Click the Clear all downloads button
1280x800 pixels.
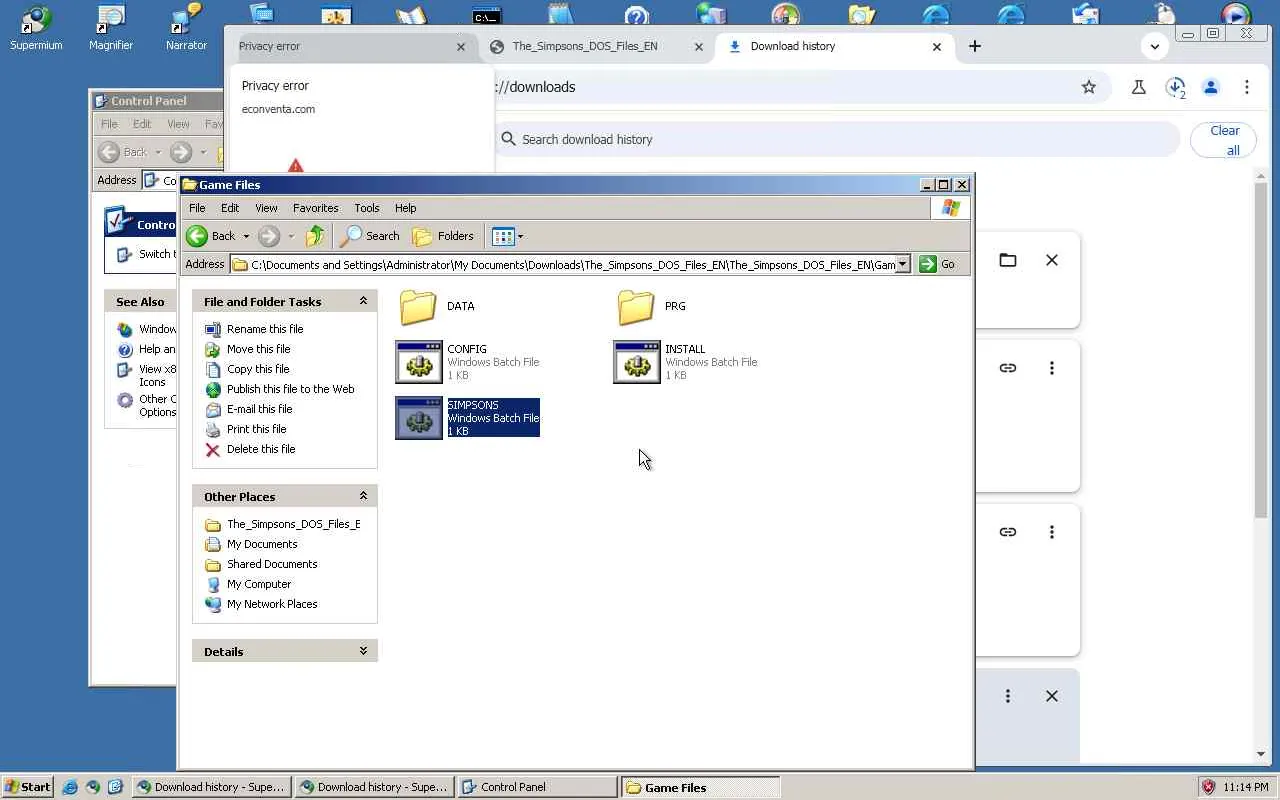point(1224,140)
